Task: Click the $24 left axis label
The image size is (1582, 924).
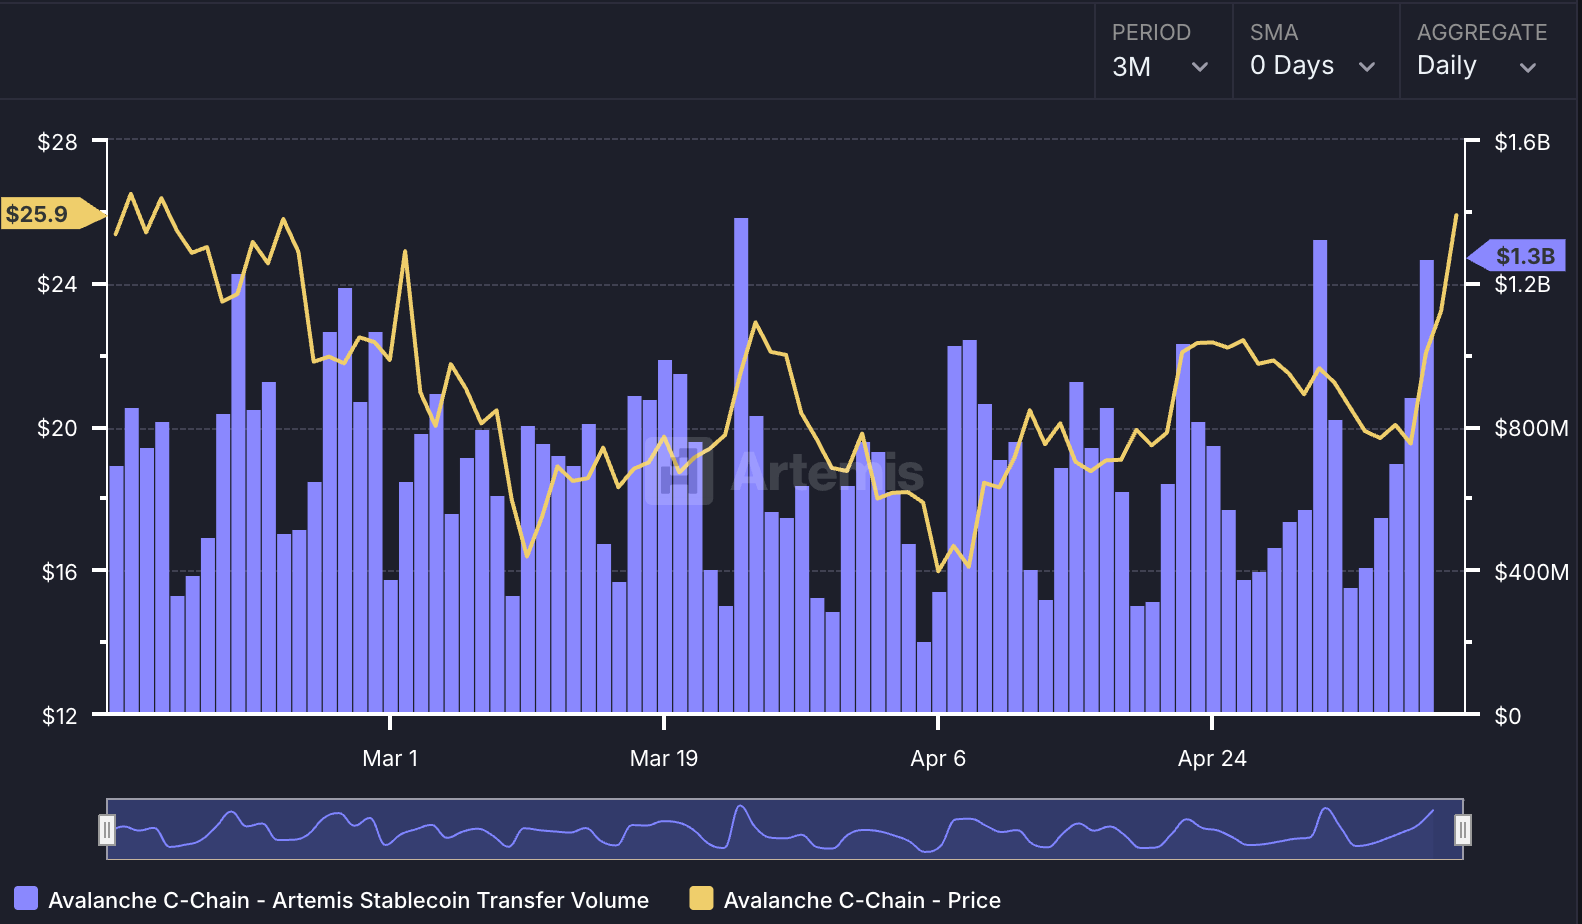Action: point(57,284)
